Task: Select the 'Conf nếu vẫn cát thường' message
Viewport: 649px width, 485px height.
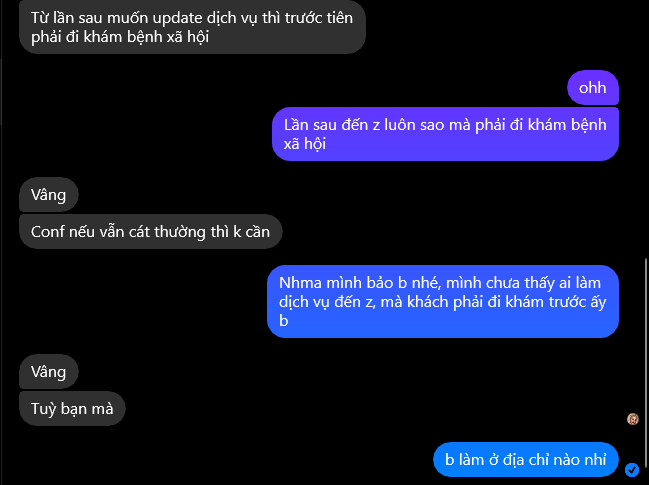Action: point(151,232)
